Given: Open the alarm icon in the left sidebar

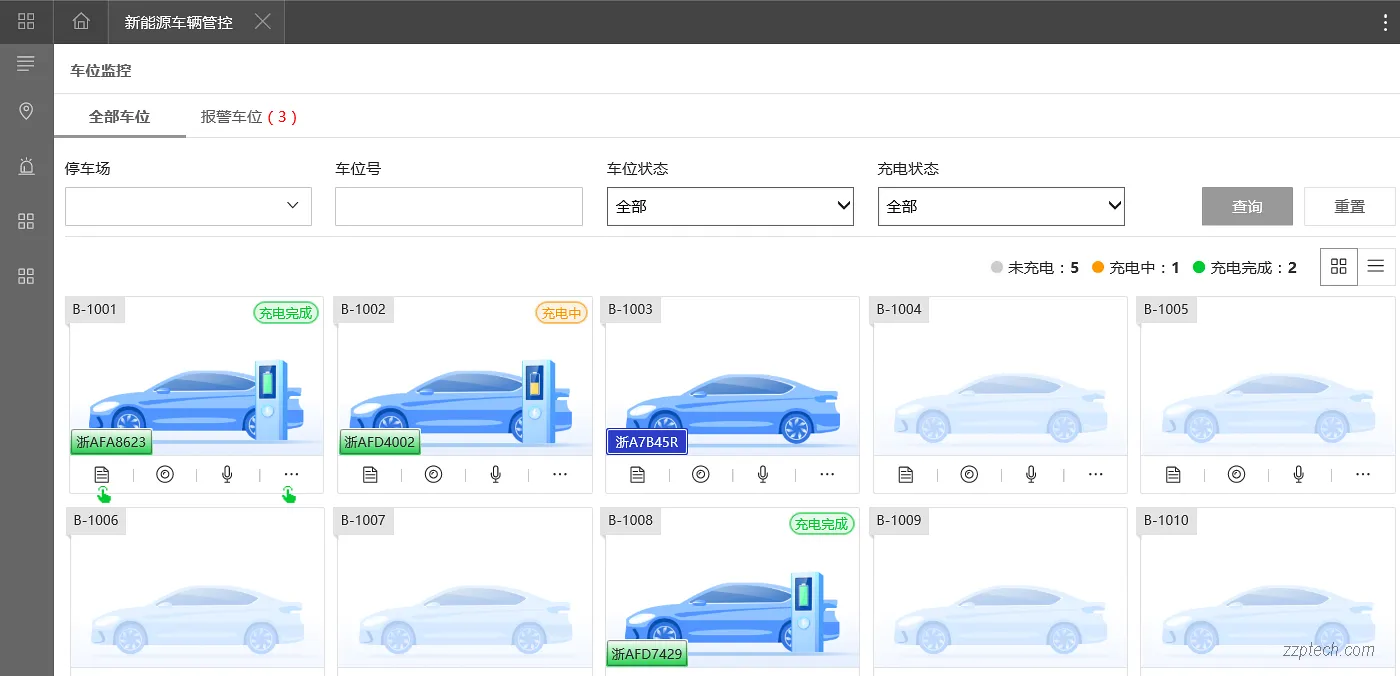Looking at the screenshot, I should (26, 166).
